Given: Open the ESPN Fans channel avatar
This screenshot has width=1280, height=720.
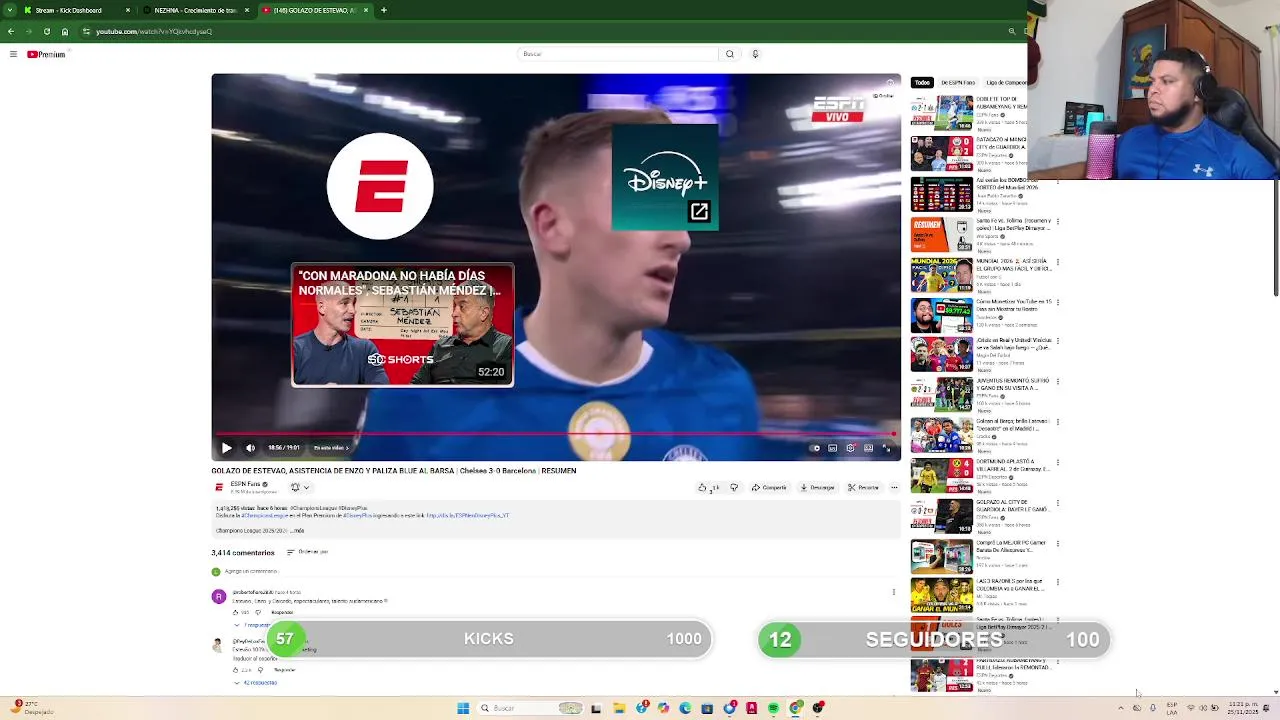Looking at the screenshot, I should click(219, 487).
